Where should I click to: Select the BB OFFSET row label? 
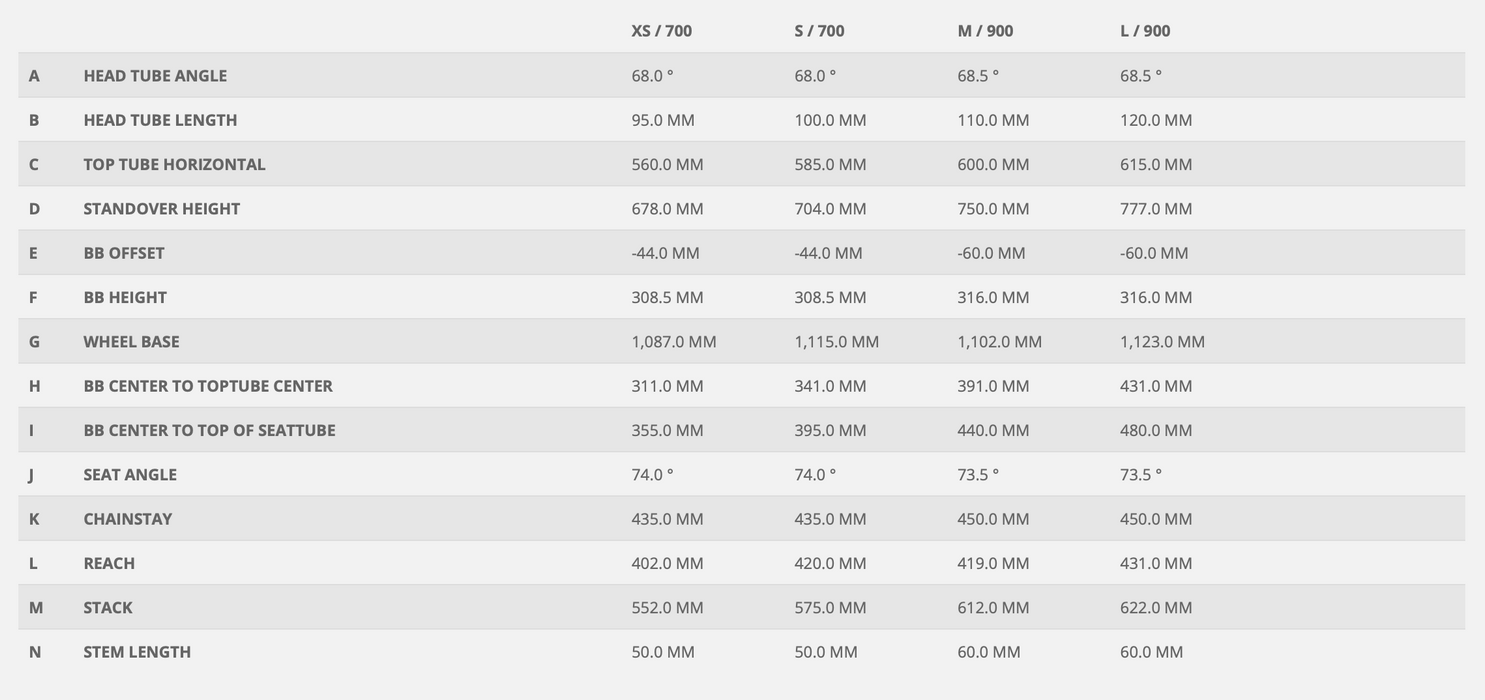(124, 253)
